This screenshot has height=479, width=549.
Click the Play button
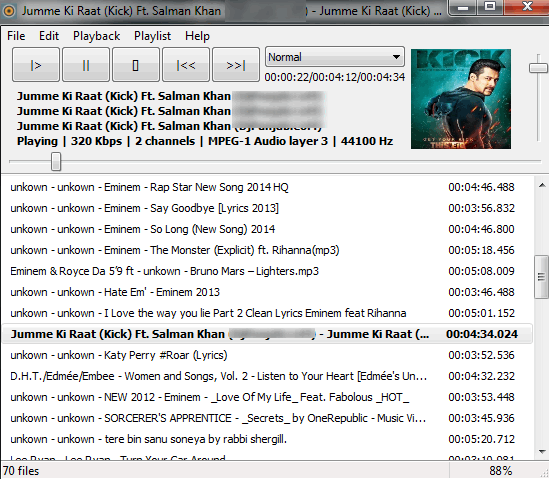tap(36, 65)
